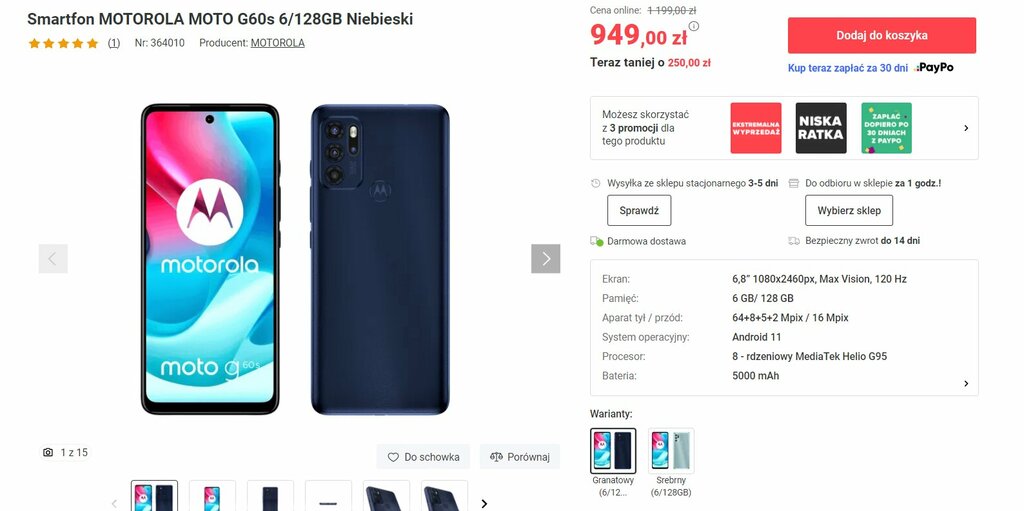Advance thumbnail strip with right chevron
This screenshot has height=511, width=1024.
[x=484, y=504]
